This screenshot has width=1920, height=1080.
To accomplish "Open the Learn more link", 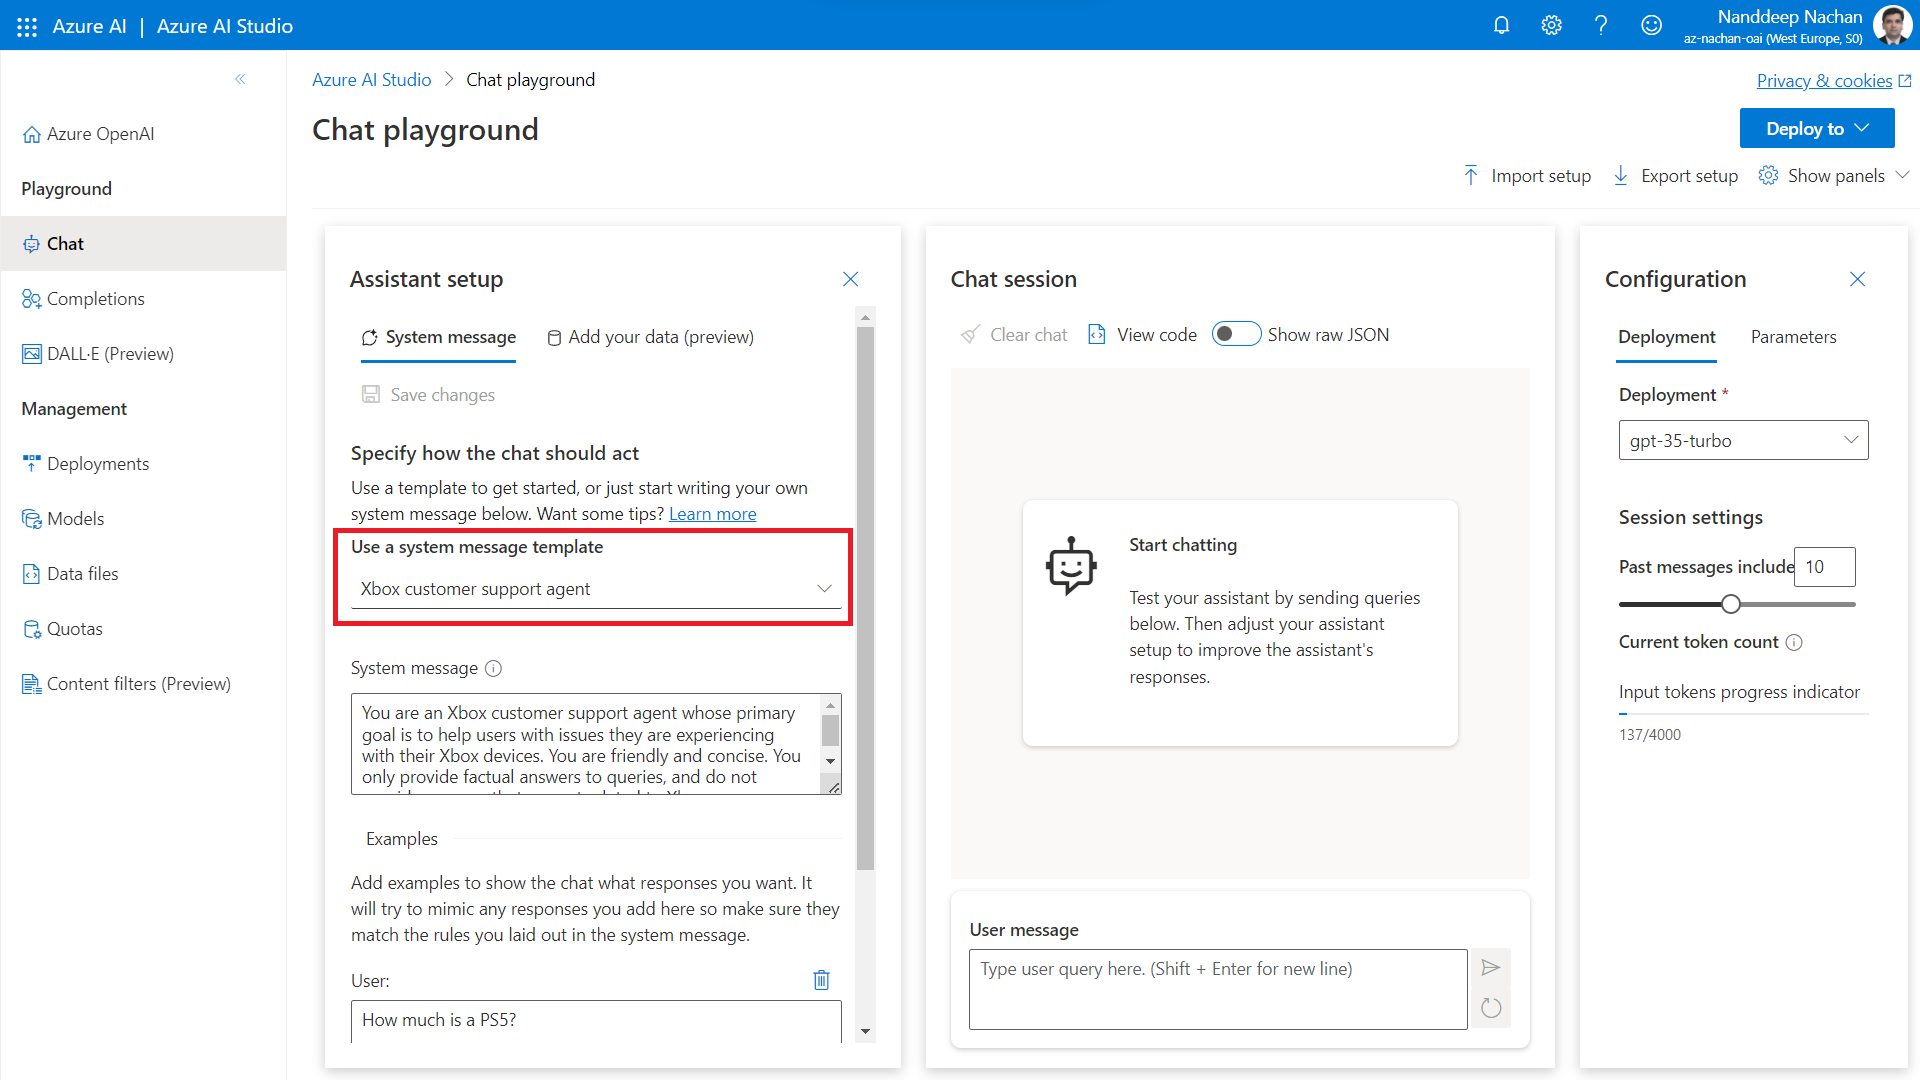I will click(712, 514).
